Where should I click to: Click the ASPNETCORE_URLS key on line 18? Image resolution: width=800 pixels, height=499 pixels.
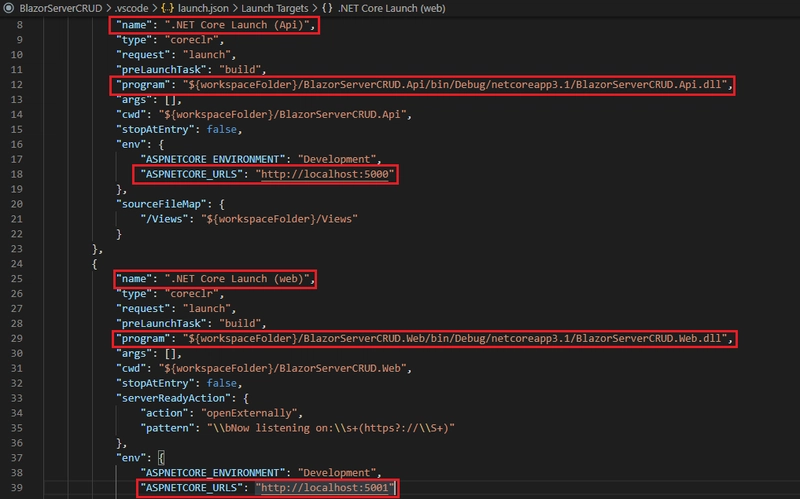(x=191, y=174)
